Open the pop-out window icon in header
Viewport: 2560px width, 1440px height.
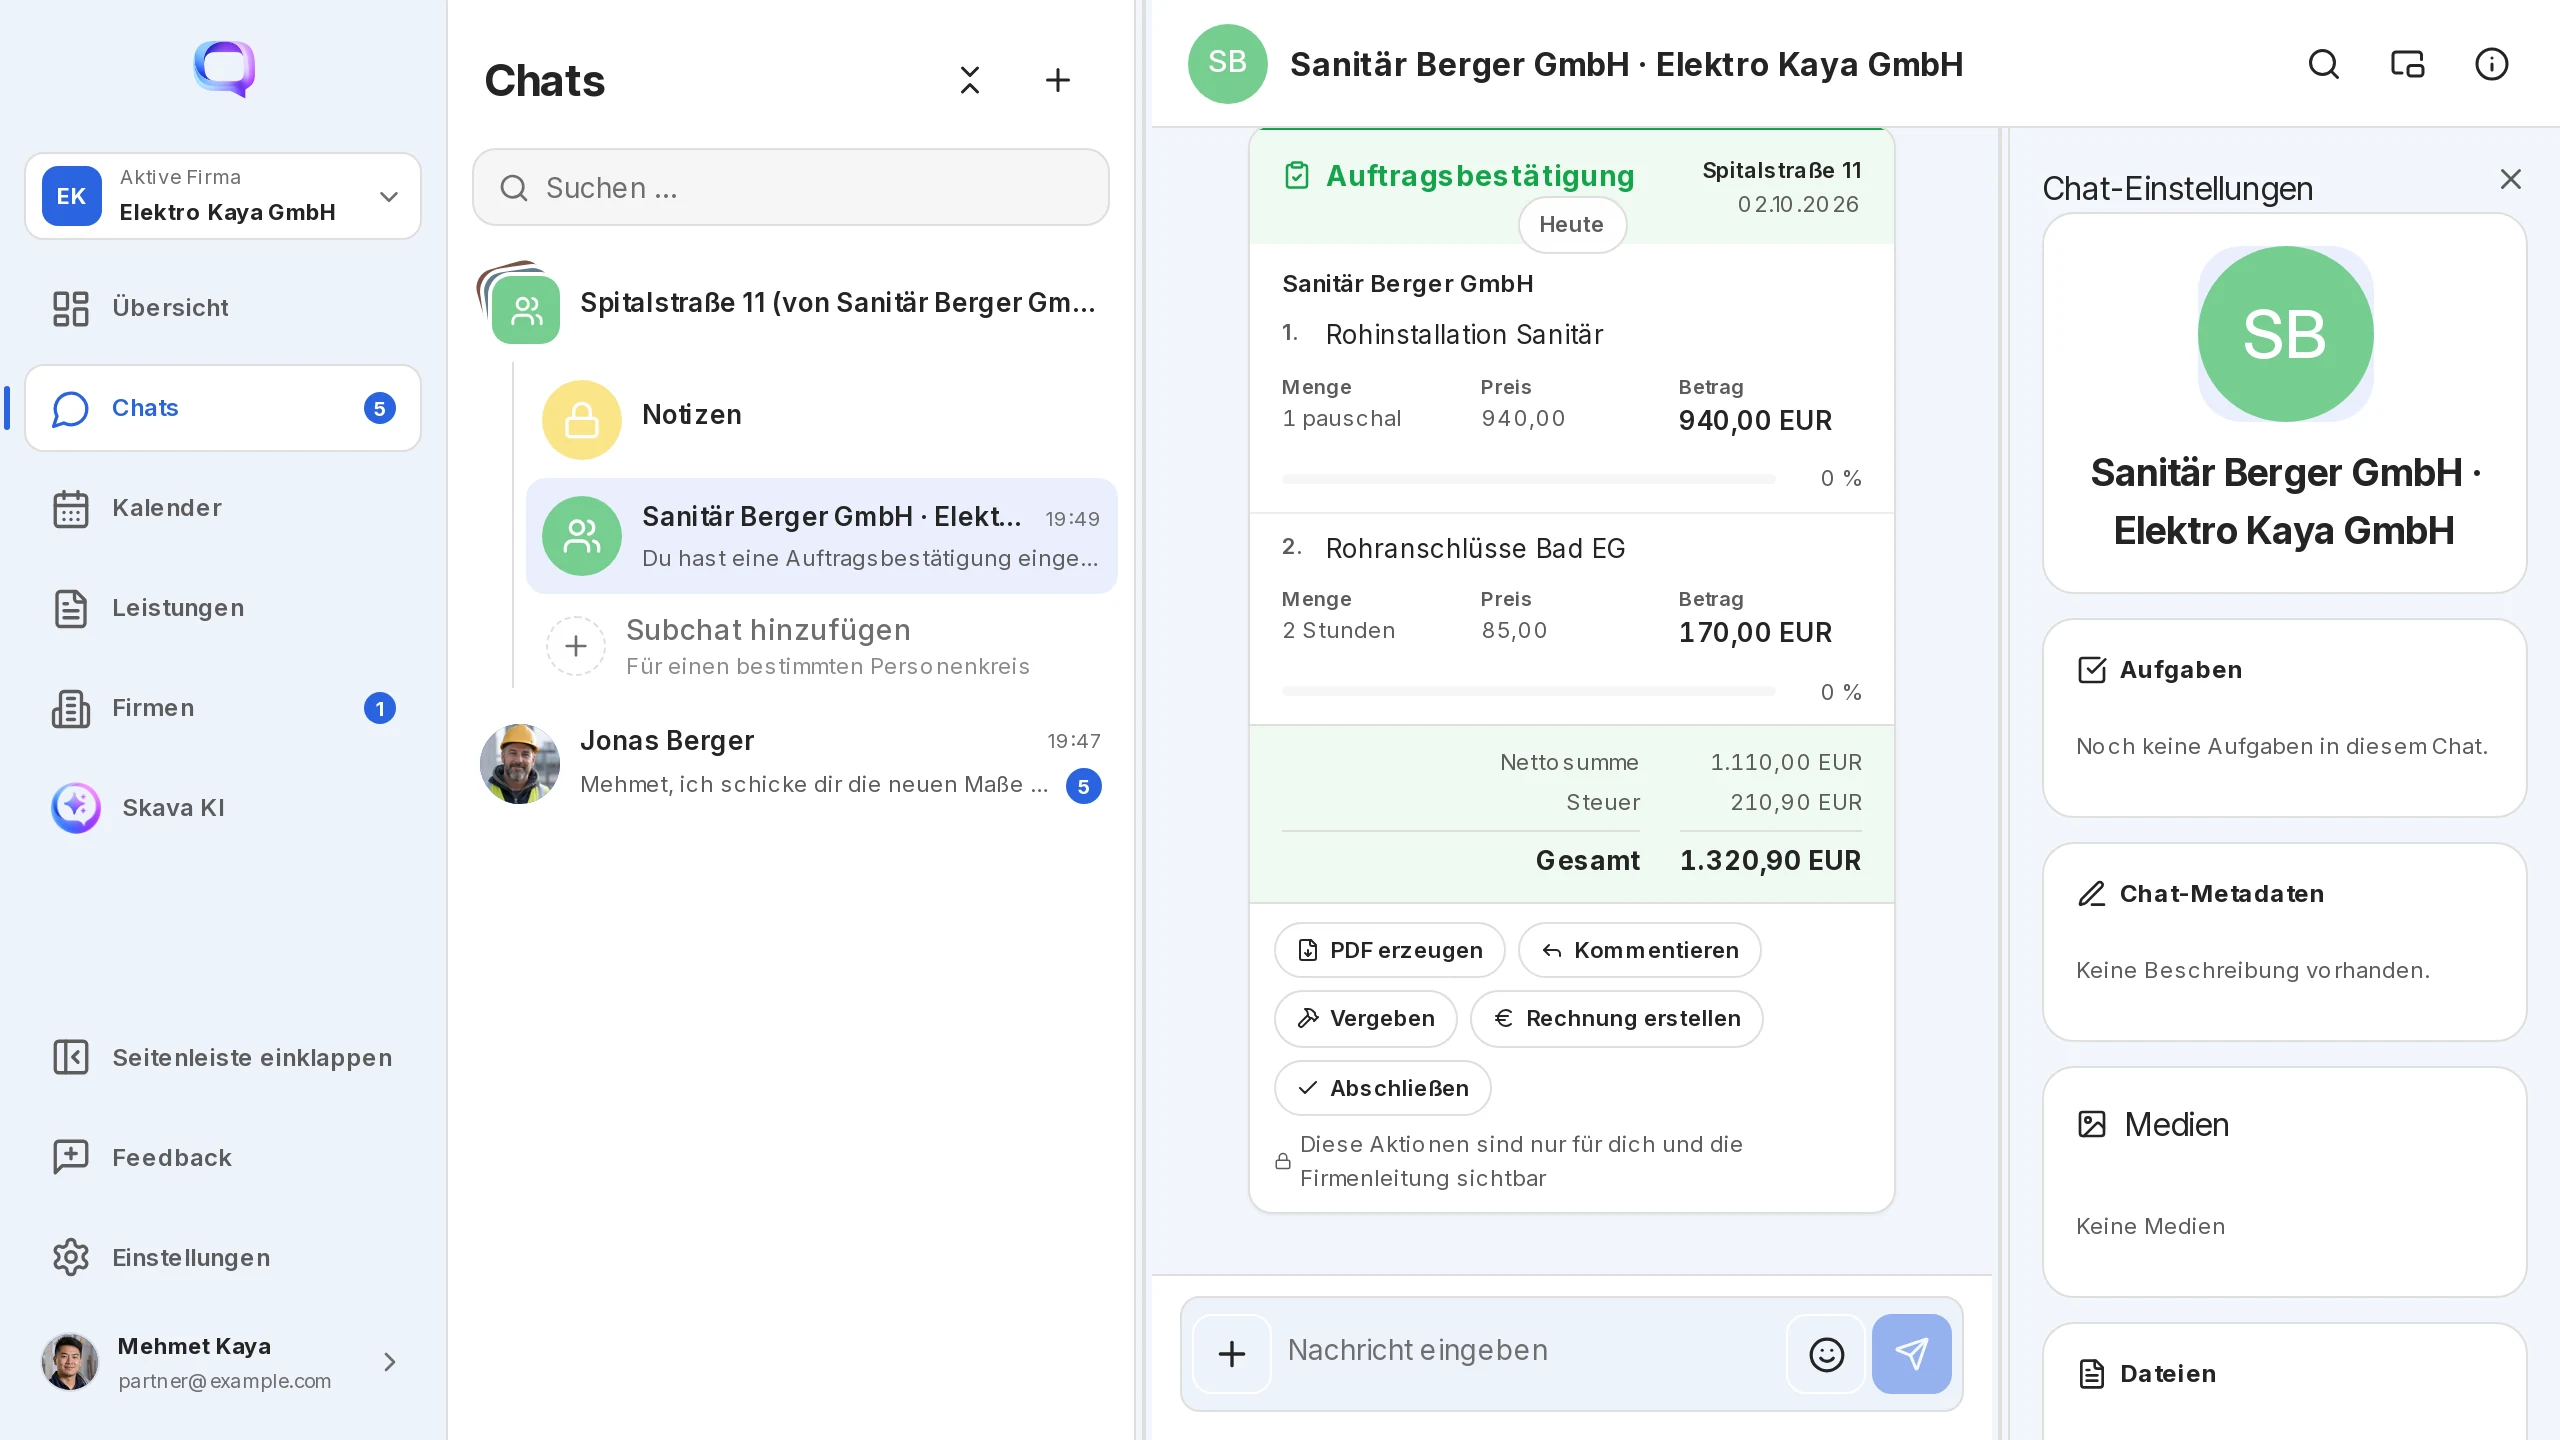[2408, 64]
